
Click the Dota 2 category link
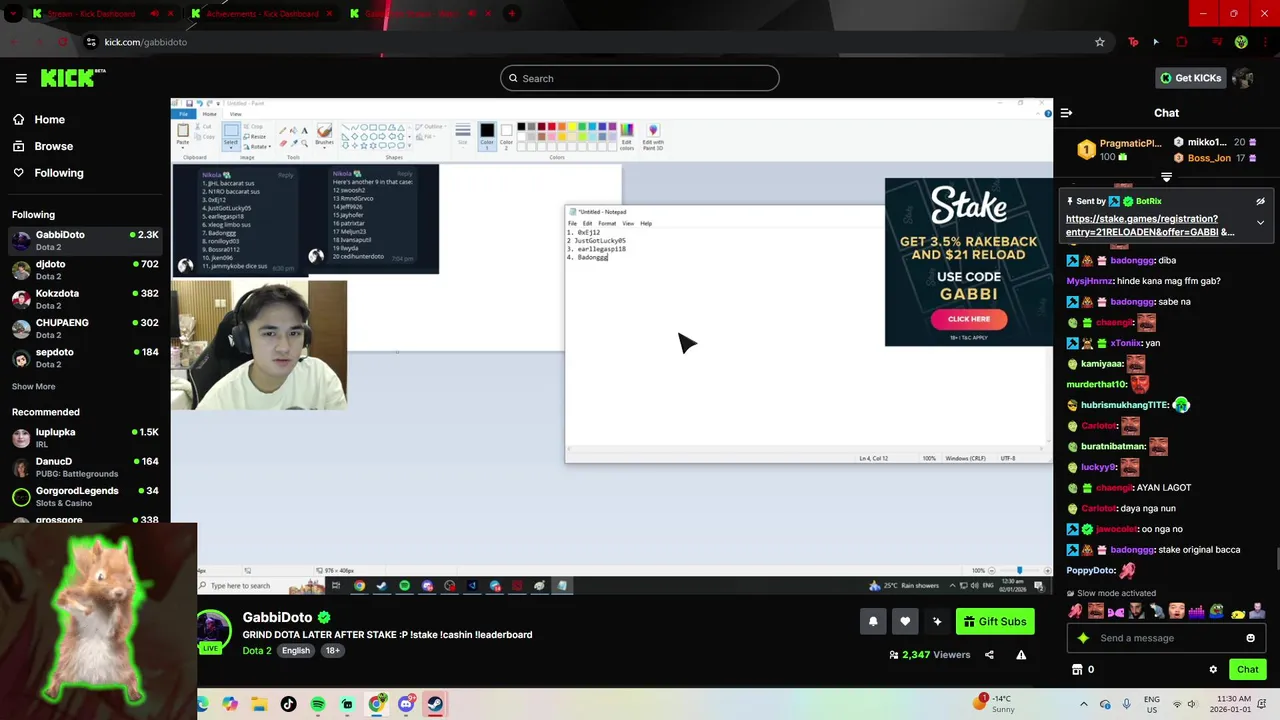click(257, 650)
